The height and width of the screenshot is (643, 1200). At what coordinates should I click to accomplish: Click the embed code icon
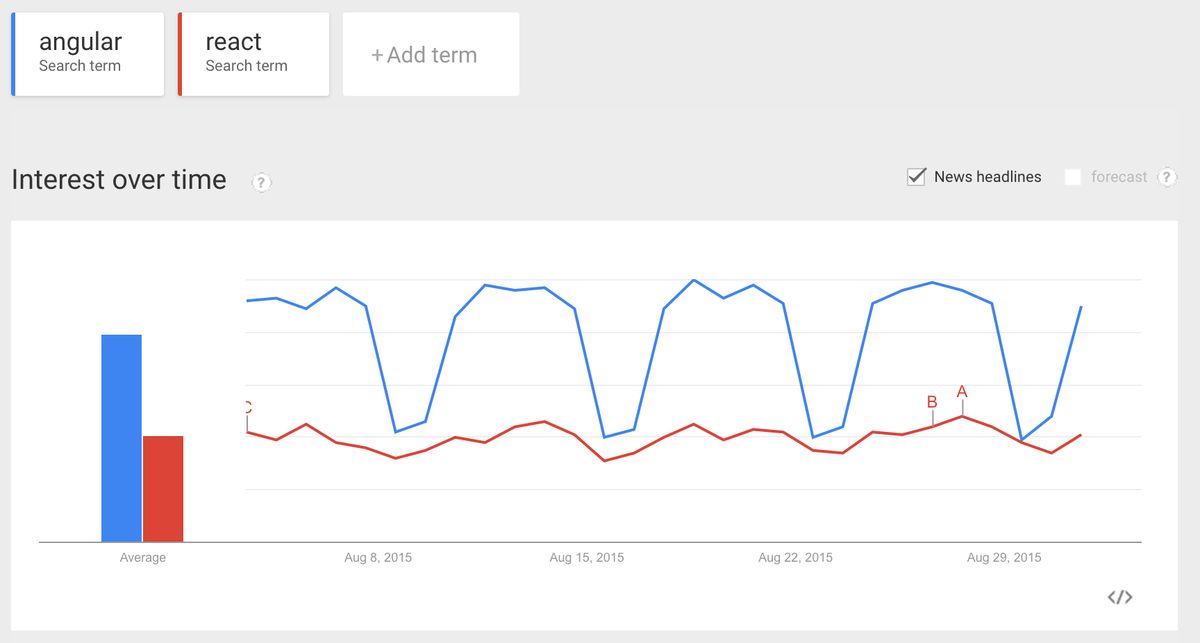(x=1119, y=597)
